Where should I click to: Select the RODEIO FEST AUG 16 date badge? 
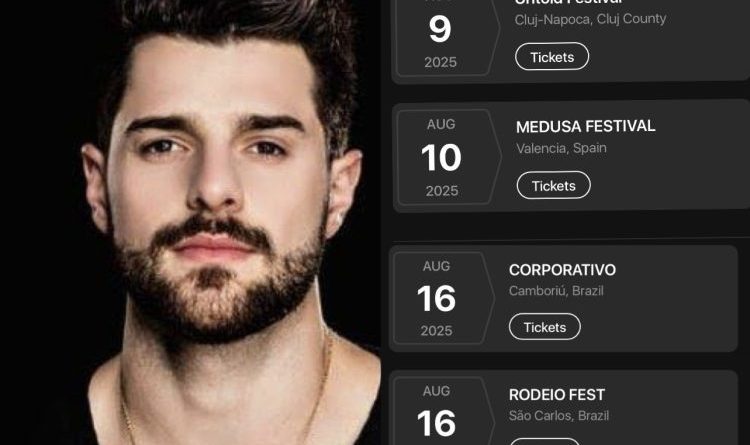(443, 412)
